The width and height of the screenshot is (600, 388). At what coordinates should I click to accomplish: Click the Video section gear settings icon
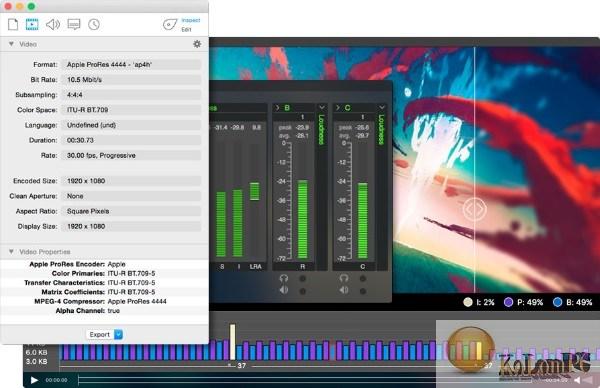[197, 44]
